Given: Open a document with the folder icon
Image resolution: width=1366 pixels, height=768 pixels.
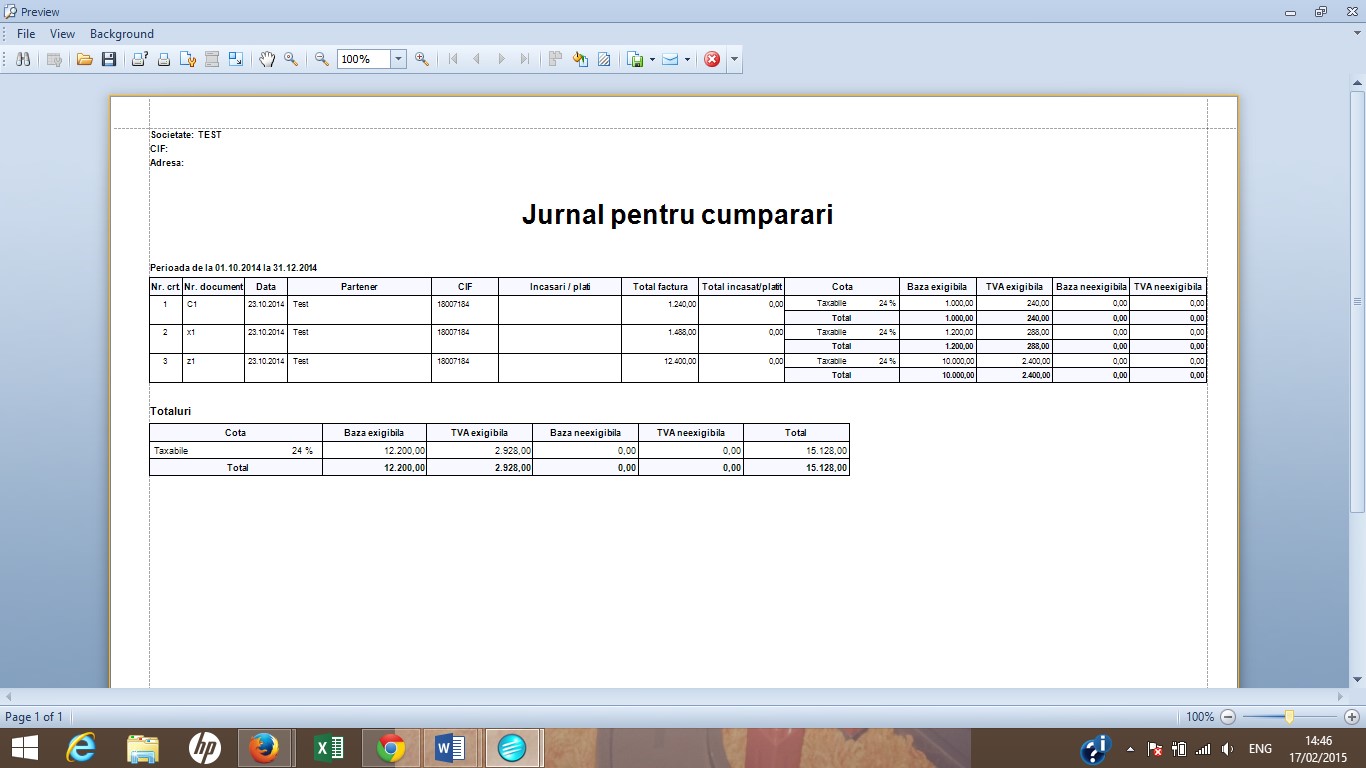Looking at the screenshot, I should [84, 59].
